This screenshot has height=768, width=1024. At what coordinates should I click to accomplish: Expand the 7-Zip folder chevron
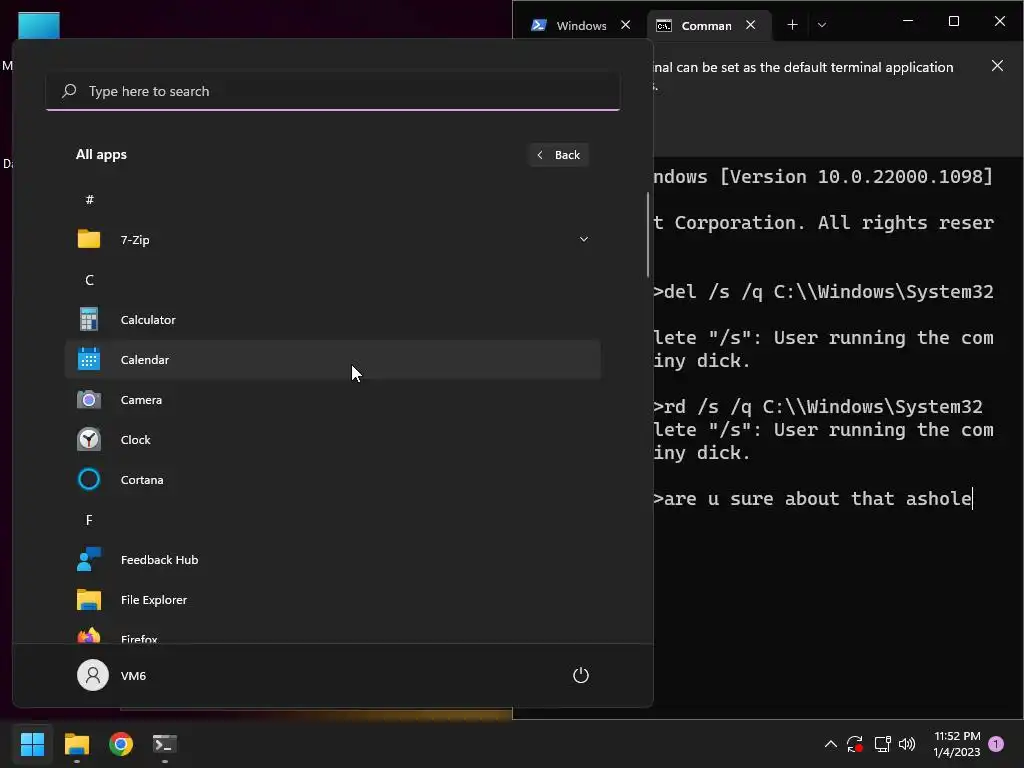pyautogui.click(x=583, y=239)
